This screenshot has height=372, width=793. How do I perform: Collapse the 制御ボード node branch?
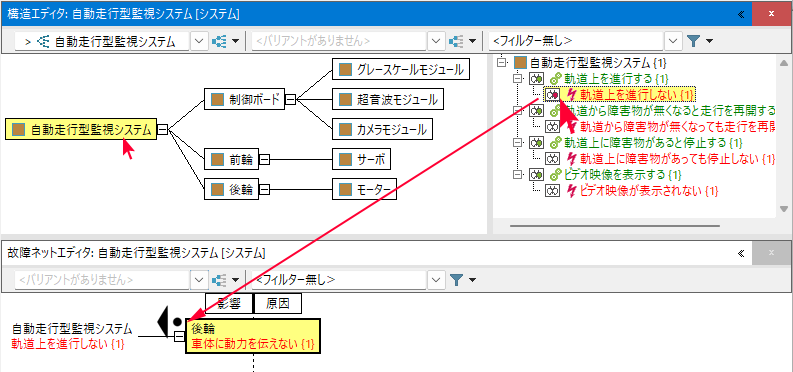[x=290, y=100]
